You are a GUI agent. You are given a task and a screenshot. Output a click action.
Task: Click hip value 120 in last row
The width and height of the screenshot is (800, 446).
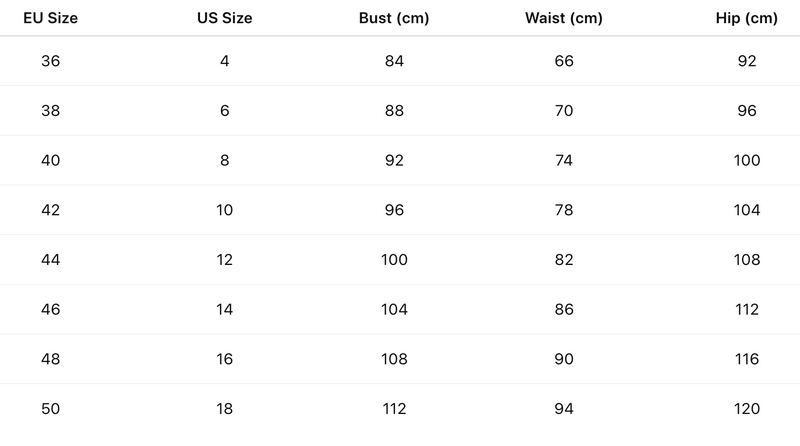[x=746, y=408]
